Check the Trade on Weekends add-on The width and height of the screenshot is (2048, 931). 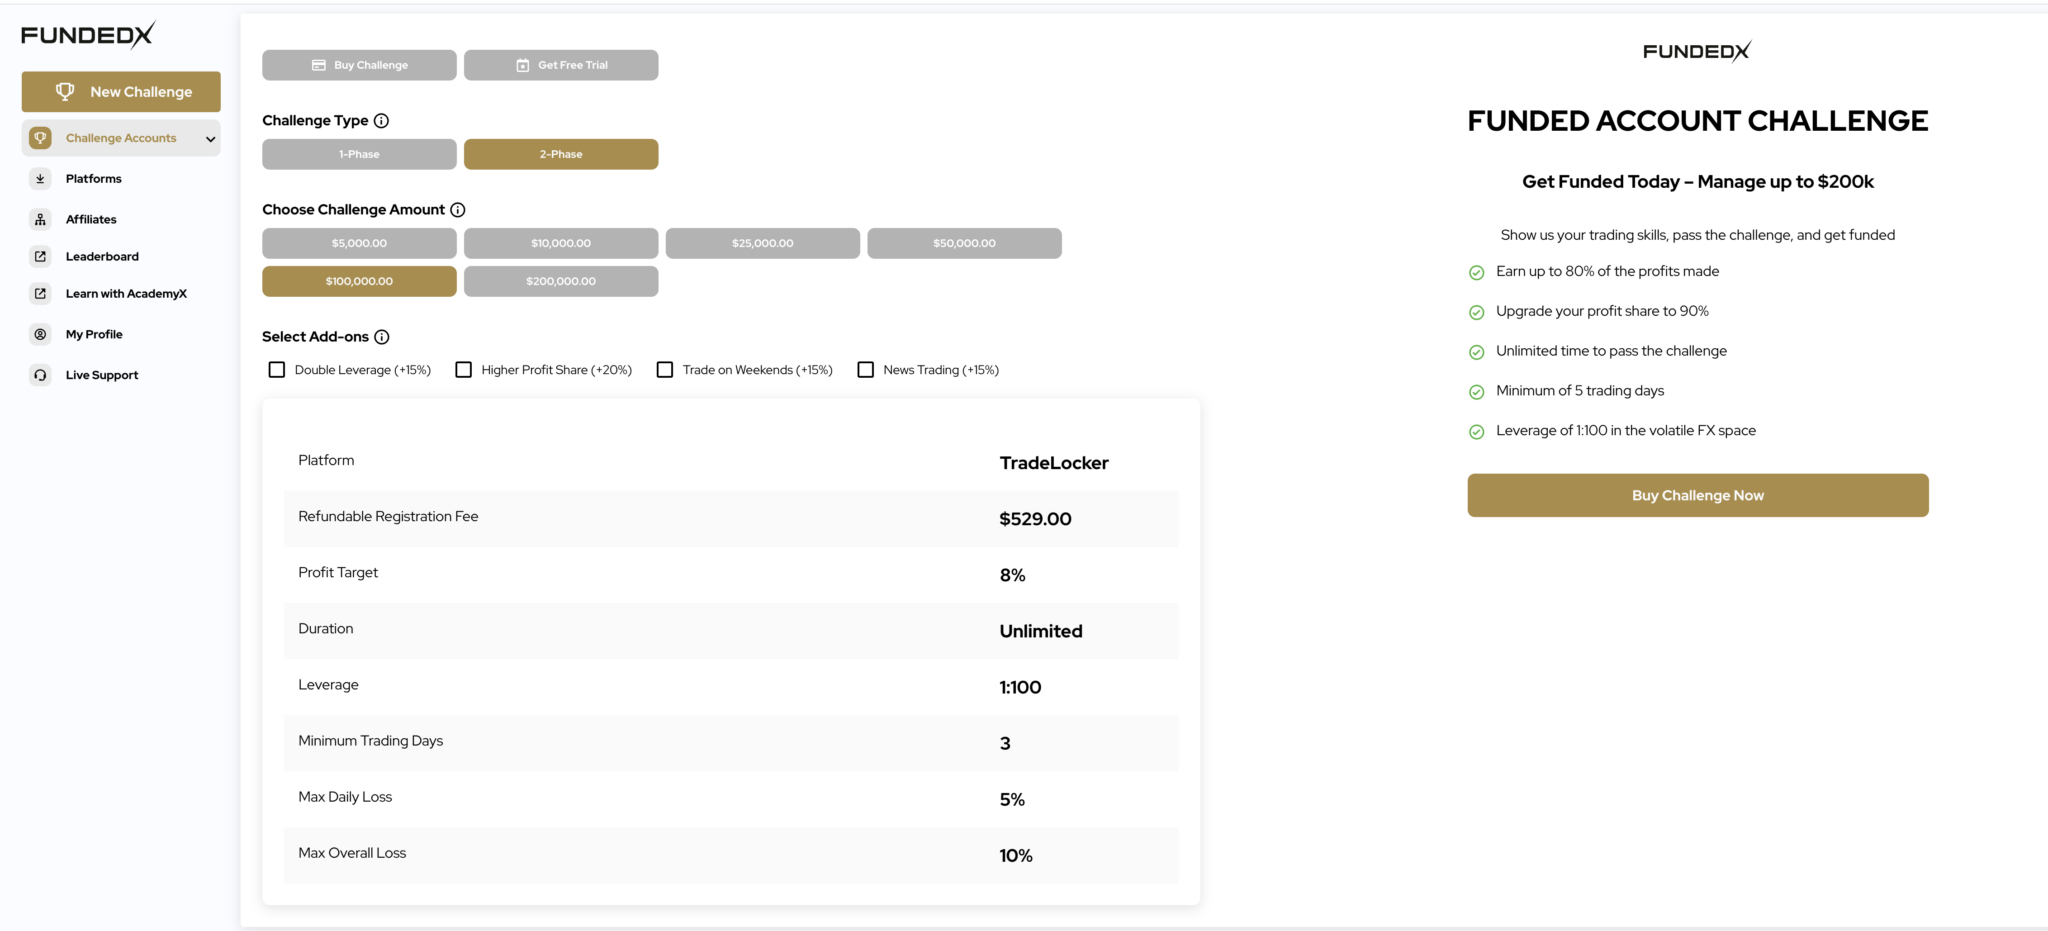pyautogui.click(x=664, y=369)
